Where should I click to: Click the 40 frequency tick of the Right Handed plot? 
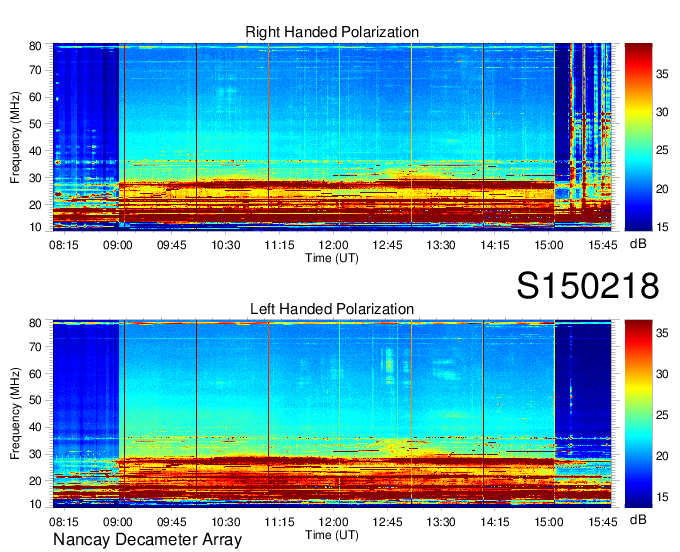(x=35, y=151)
